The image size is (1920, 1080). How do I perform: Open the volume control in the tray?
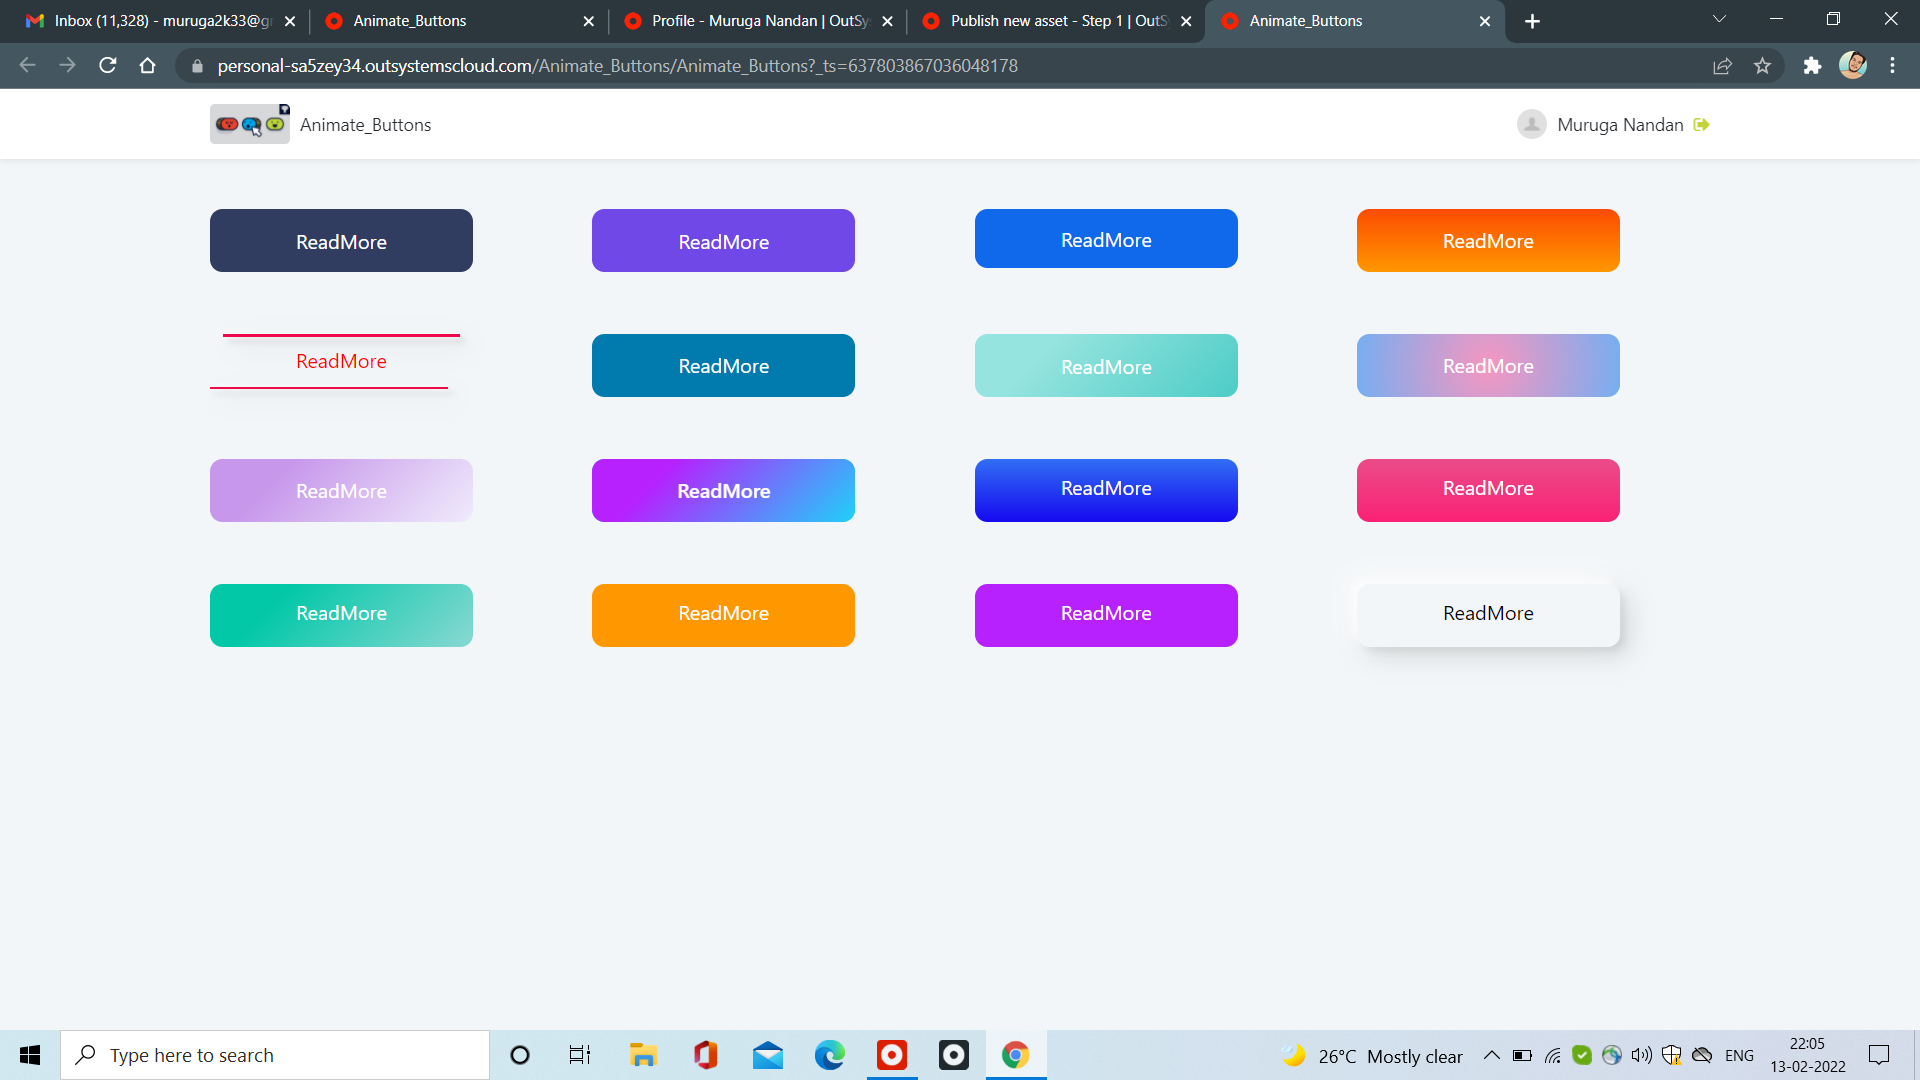pyautogui.click(x=1641, y=1055)
